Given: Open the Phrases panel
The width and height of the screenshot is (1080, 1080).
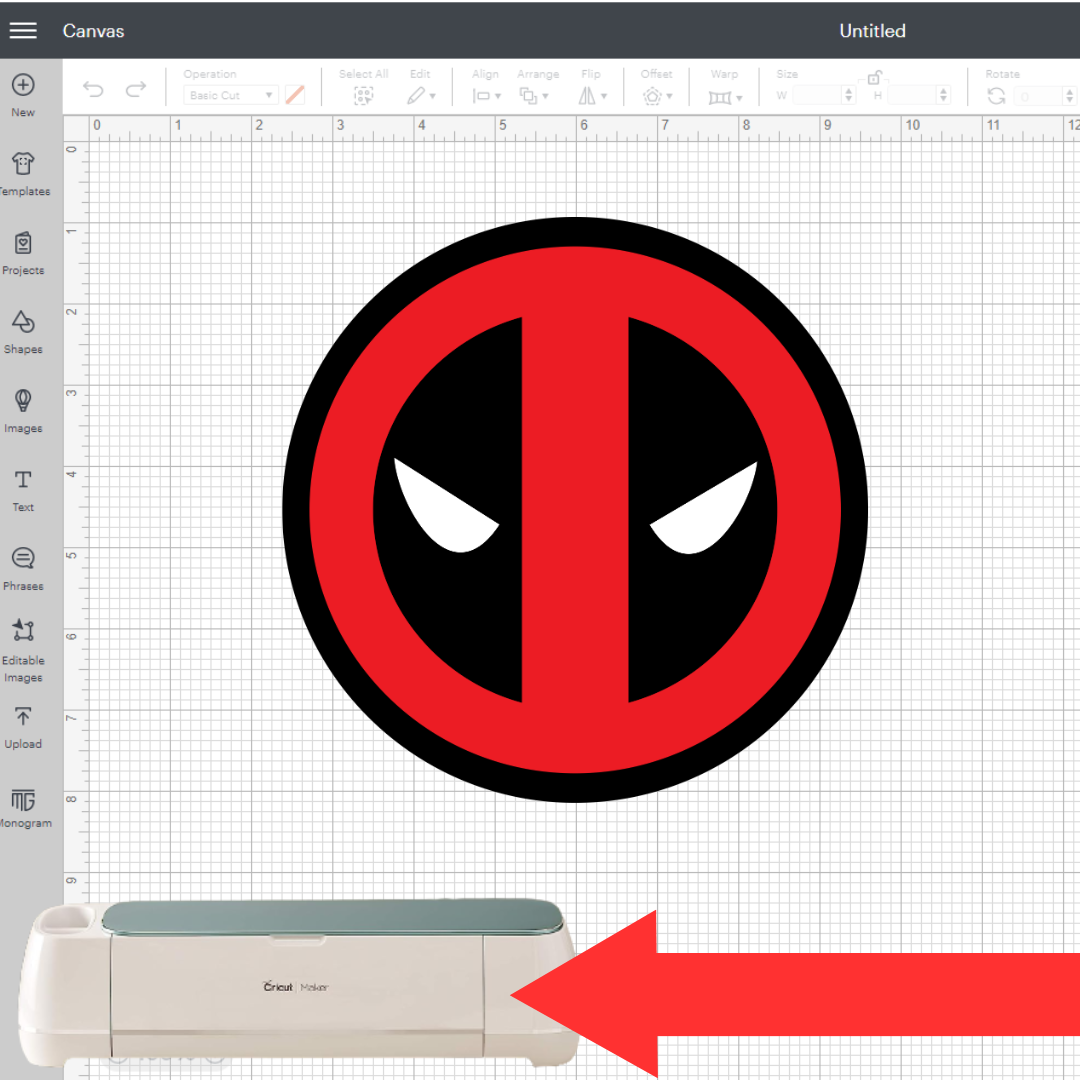Looking at the screenshot, I should [x=23, y=569].
